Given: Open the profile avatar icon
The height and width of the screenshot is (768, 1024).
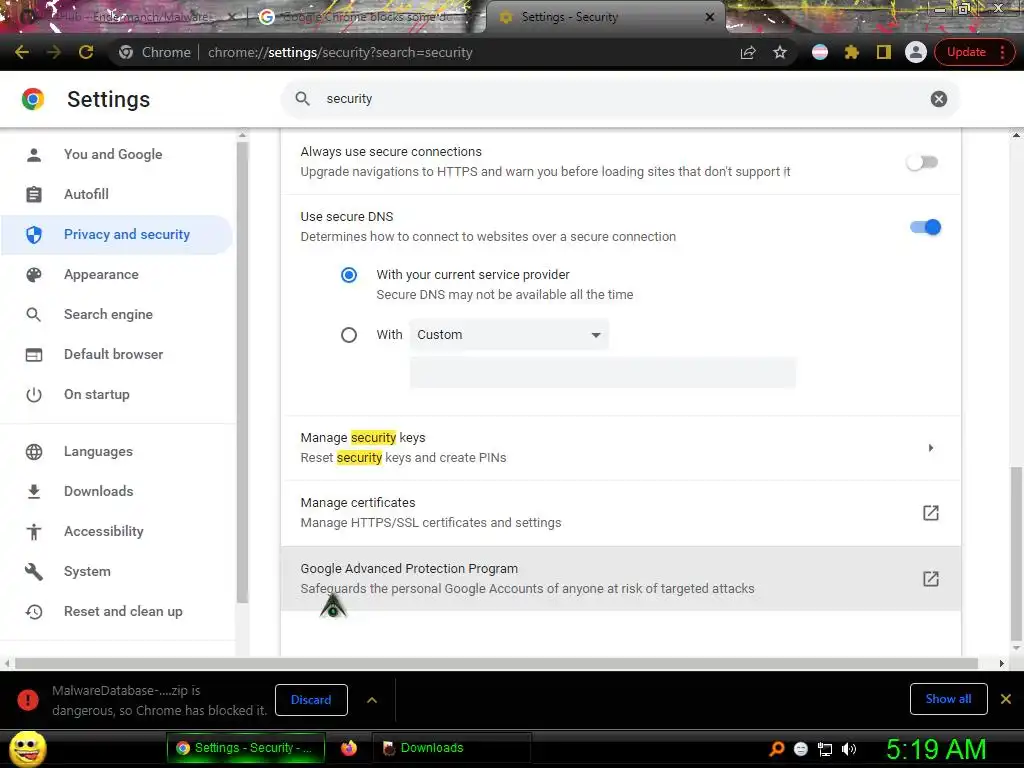Looking at the screenshot, I should click(916, 52).
